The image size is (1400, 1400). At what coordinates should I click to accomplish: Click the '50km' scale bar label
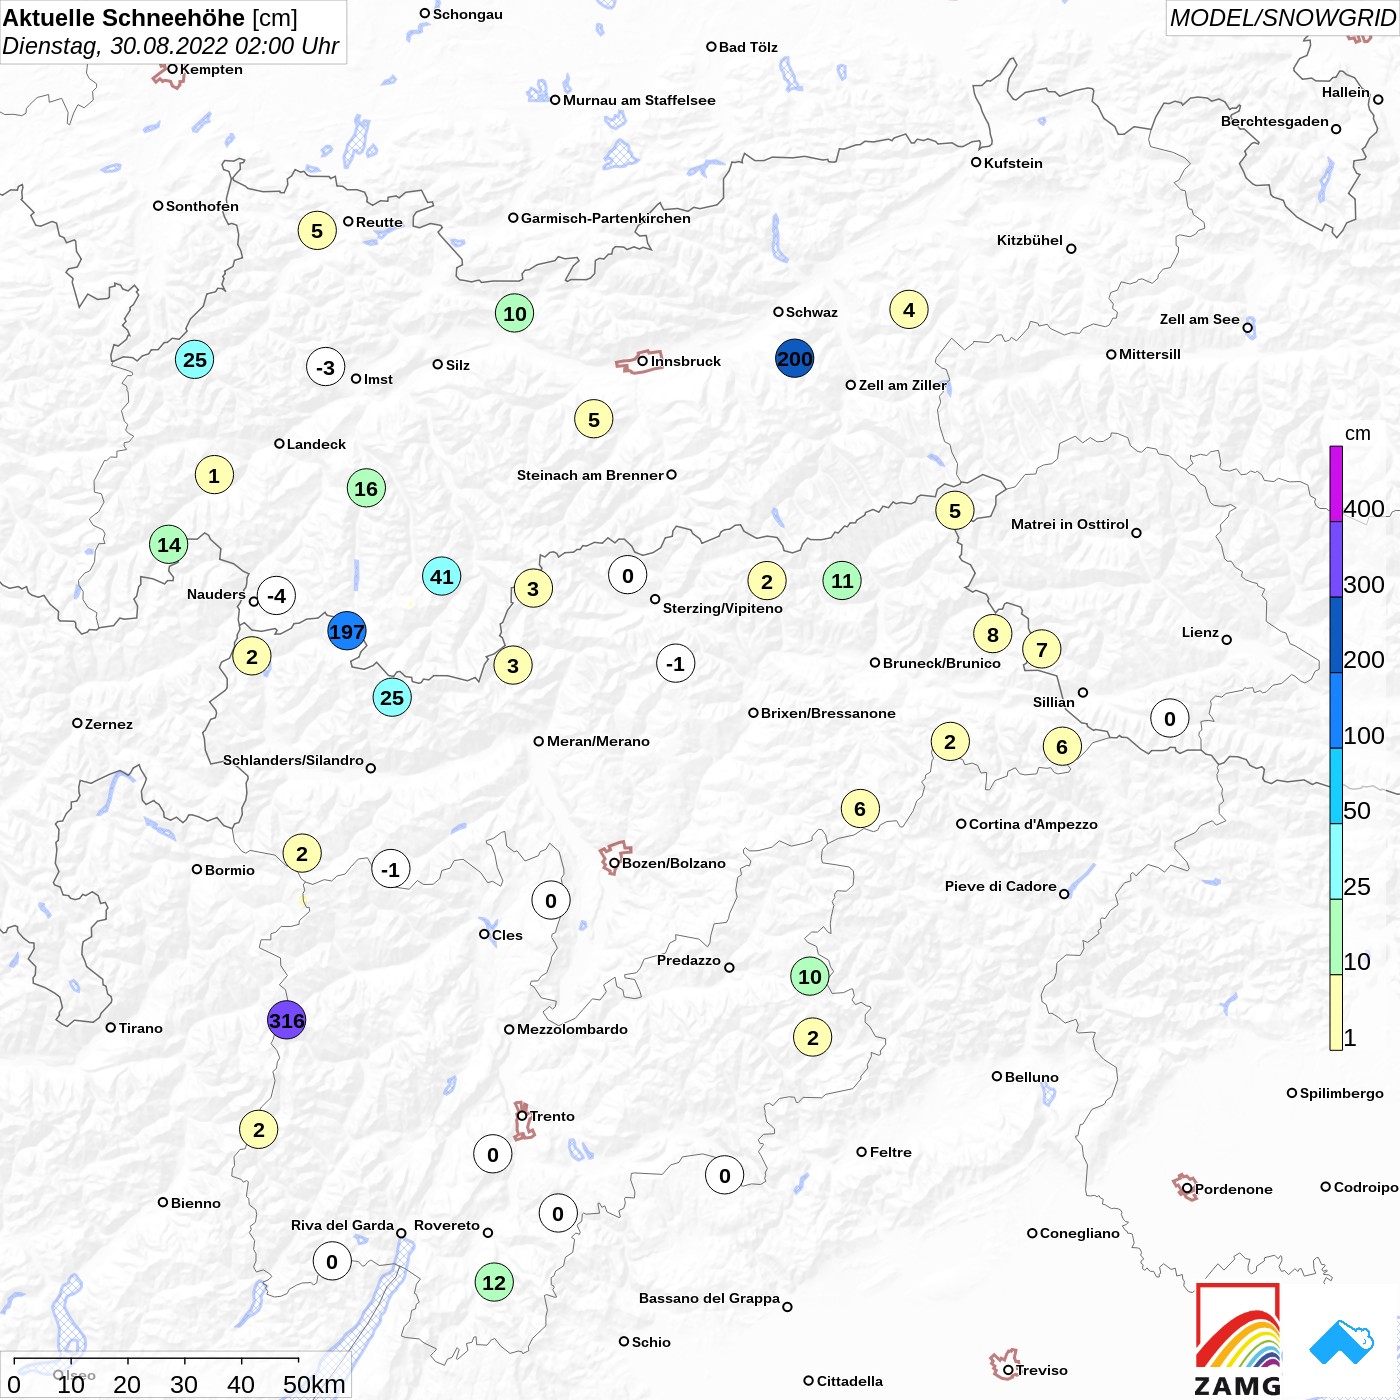coord(314,1384)
